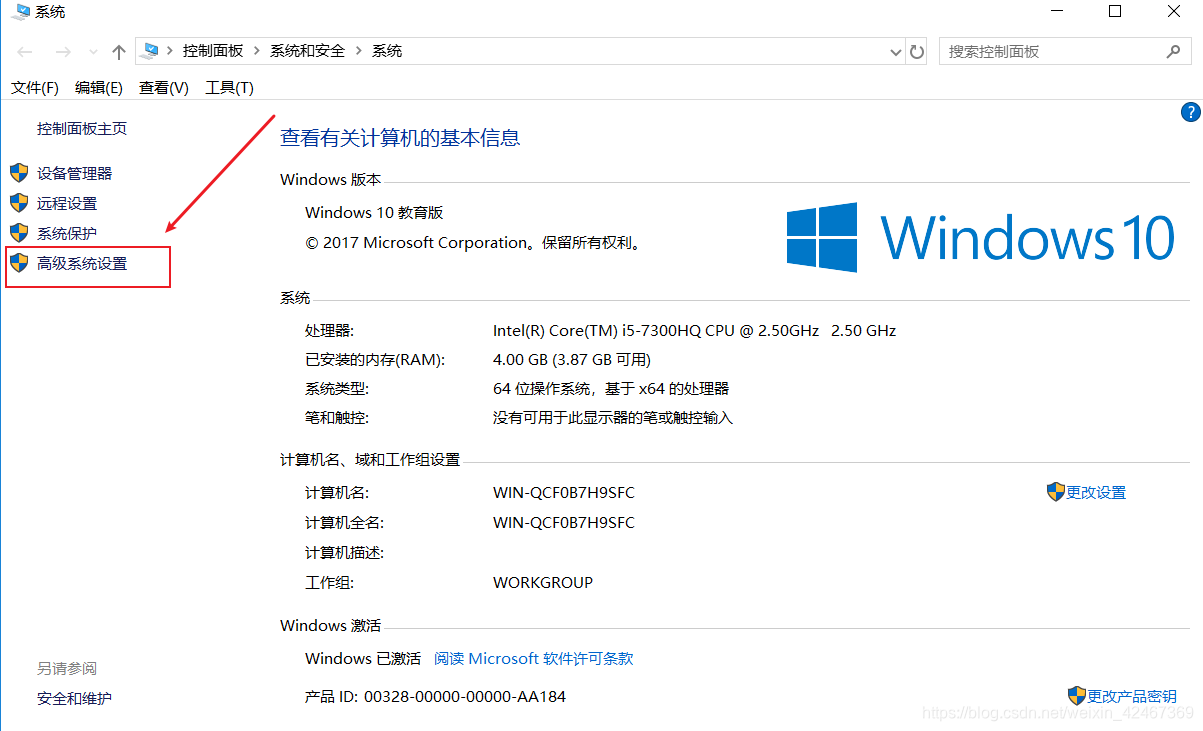Expand the chevron after 系统和安全 breadcrumb
This screenshot has width=1203, height=731.
click(x=359, y=51)
